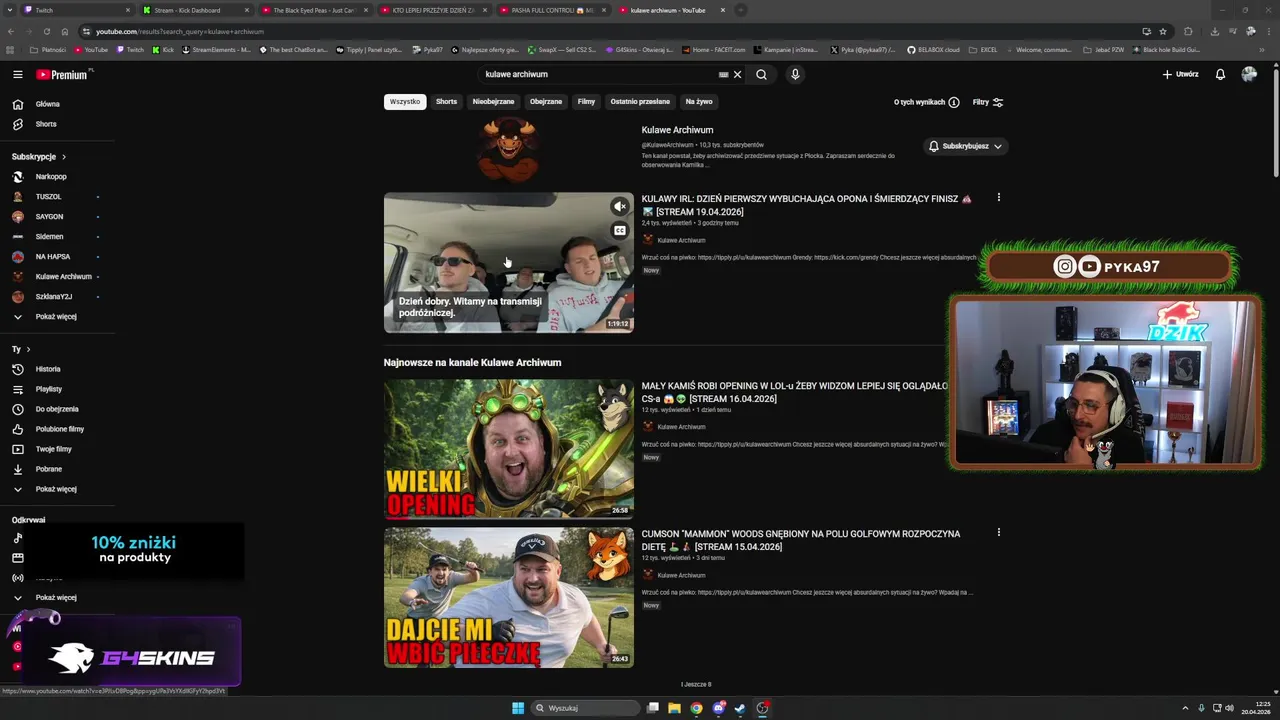The image size is (1280, 720).
Task: Clear the search box with X
Action: tap(737, 74)
